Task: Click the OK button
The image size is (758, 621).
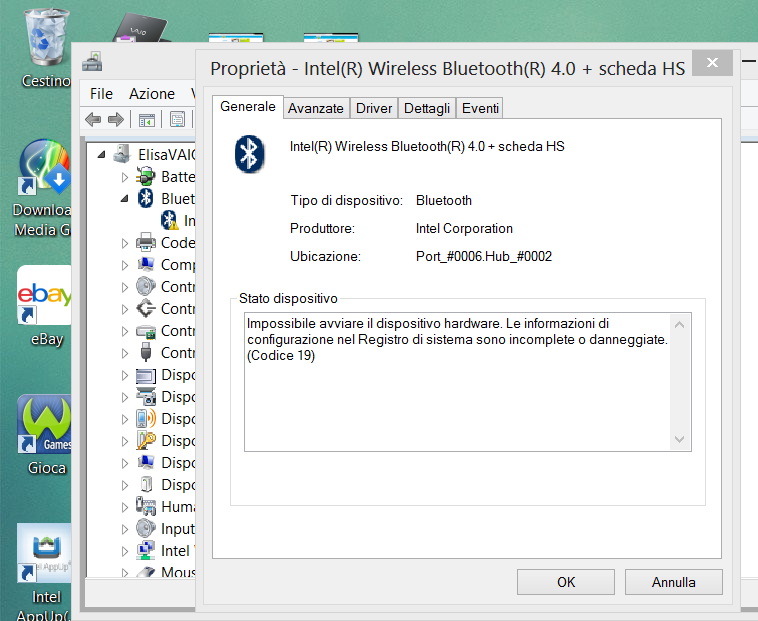Action: (566, 582)
